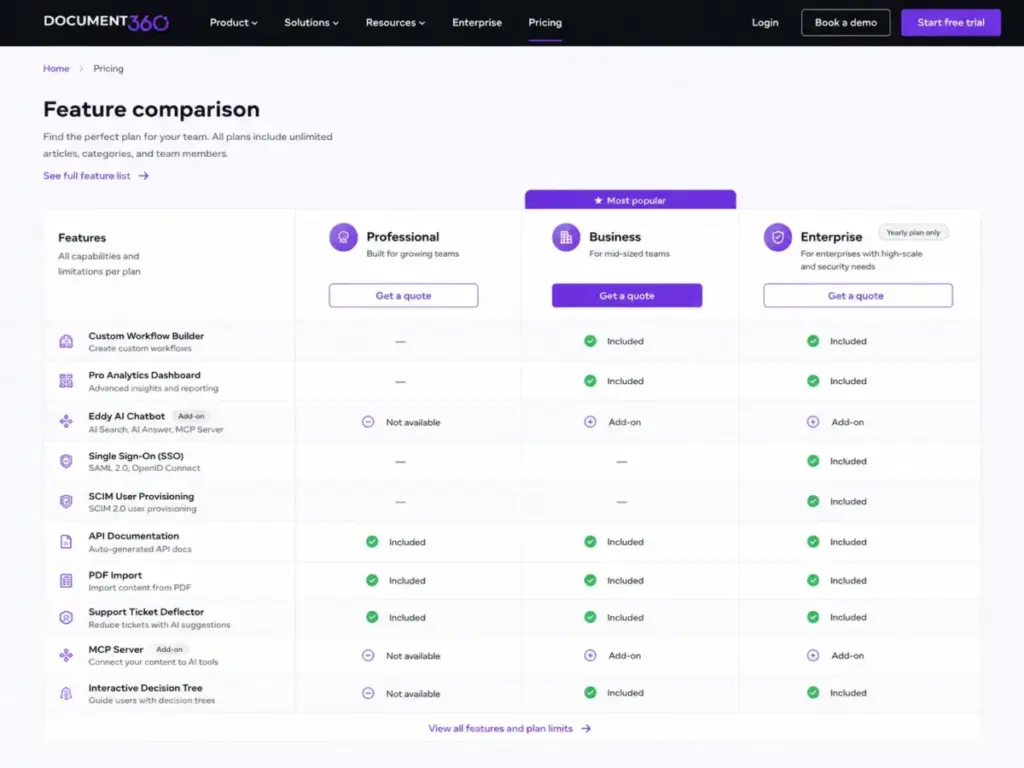This screenshot has width=1024, height=768.
Task: Click the Support Ticket Deflector icon
Action: click(x=66, y=617)
